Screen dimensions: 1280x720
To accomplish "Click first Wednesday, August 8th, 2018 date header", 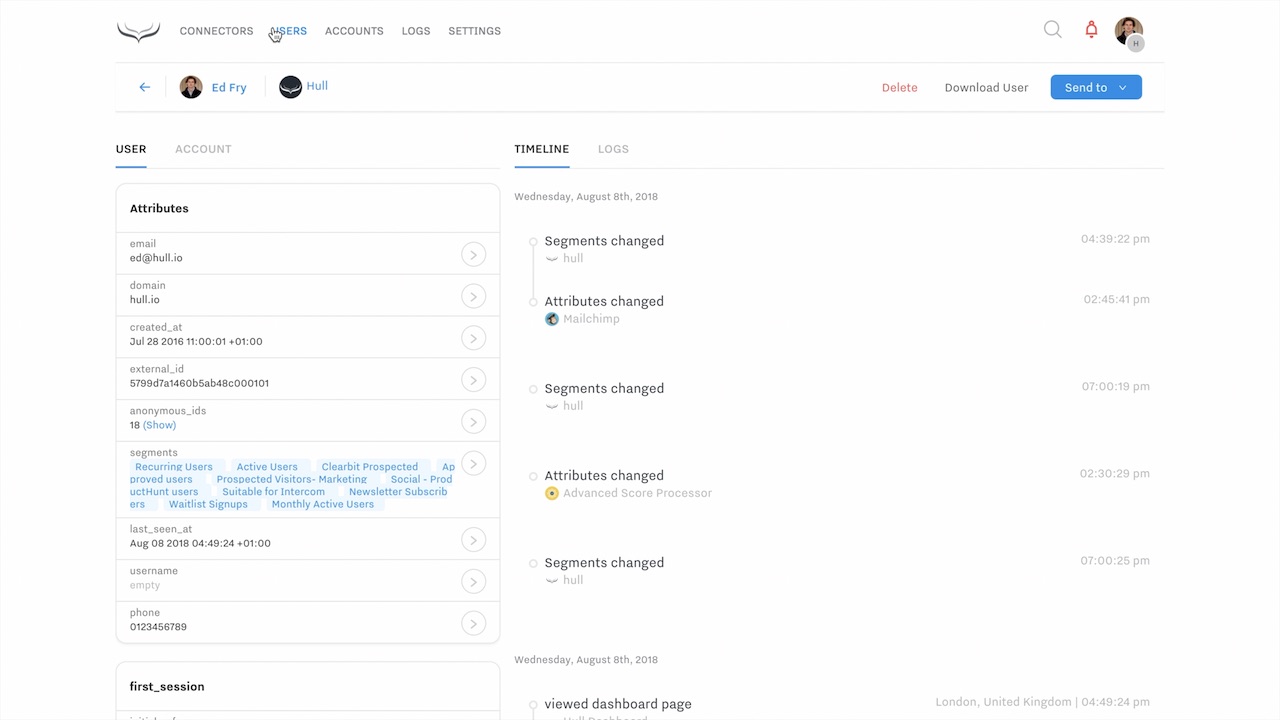I will click(x=586, y=197).
